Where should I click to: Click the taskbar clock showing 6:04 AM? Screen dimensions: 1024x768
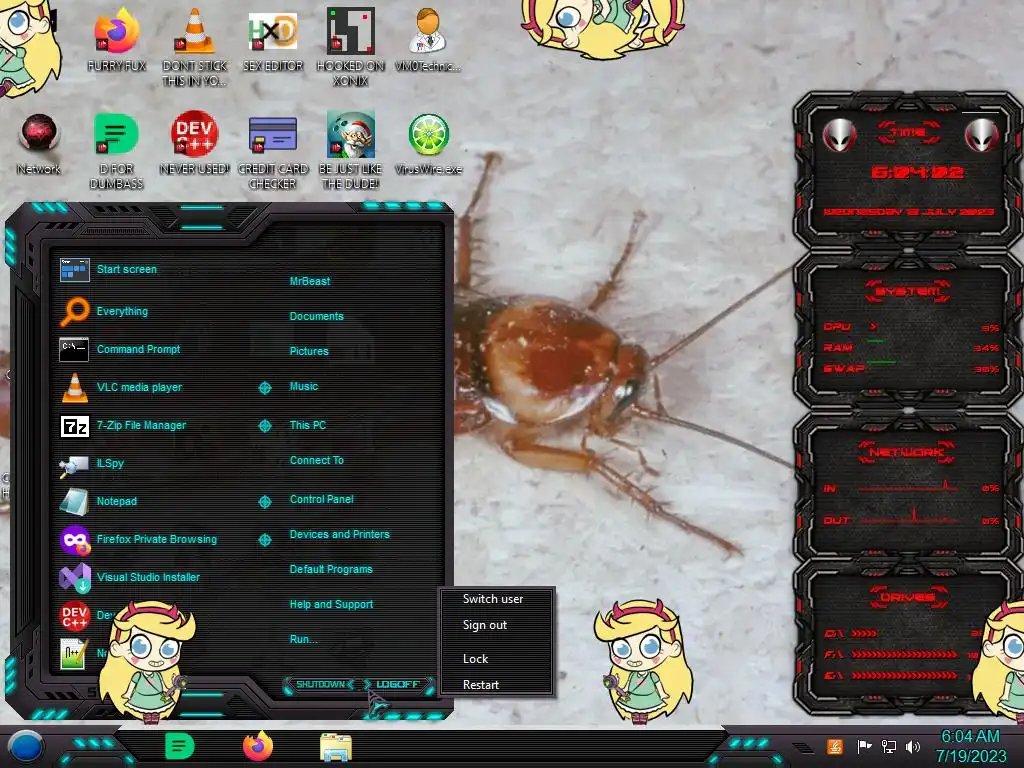[970, 746]
